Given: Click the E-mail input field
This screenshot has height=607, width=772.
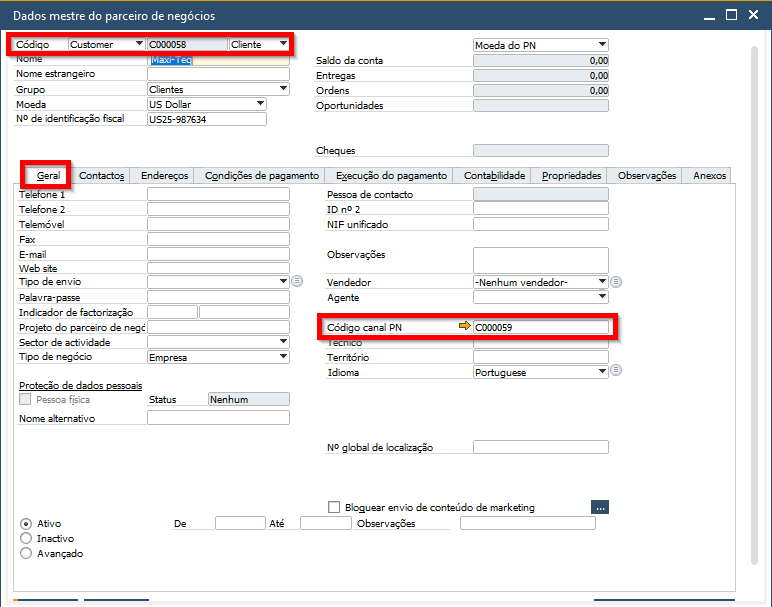Looking at the screenshot, I should coord(218,253).
